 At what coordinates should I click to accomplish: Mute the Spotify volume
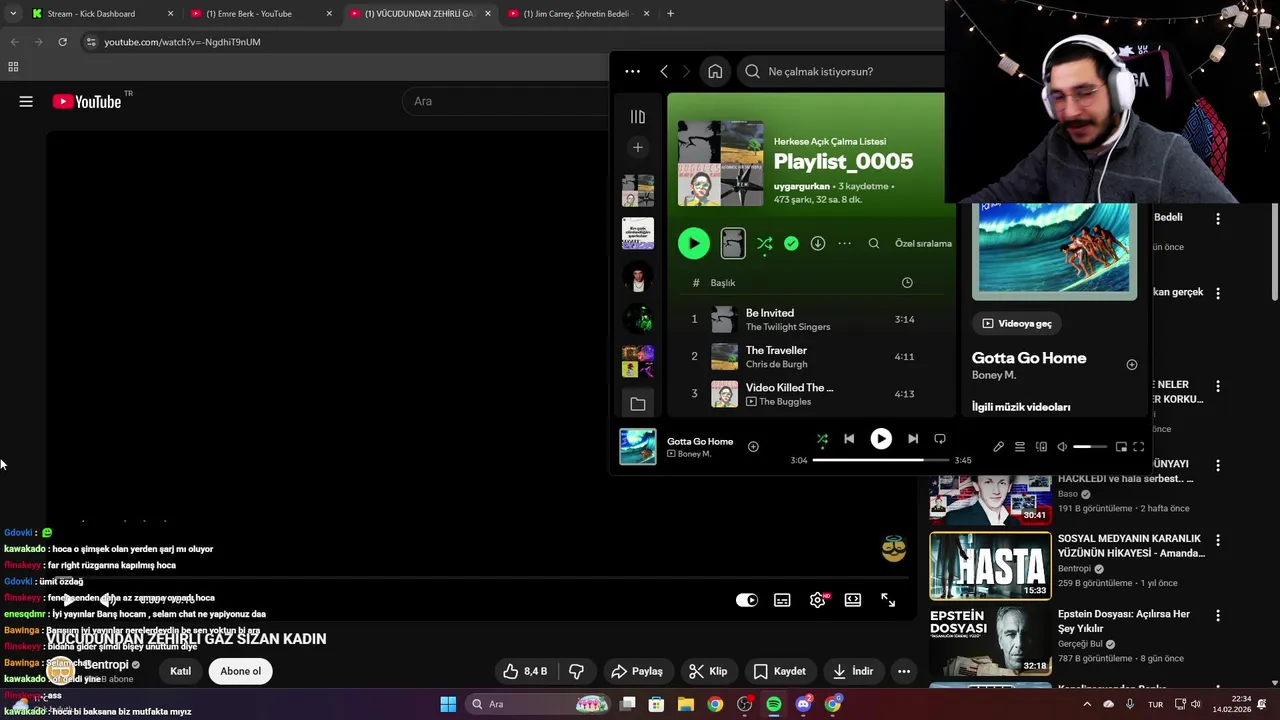[1062, 447]
